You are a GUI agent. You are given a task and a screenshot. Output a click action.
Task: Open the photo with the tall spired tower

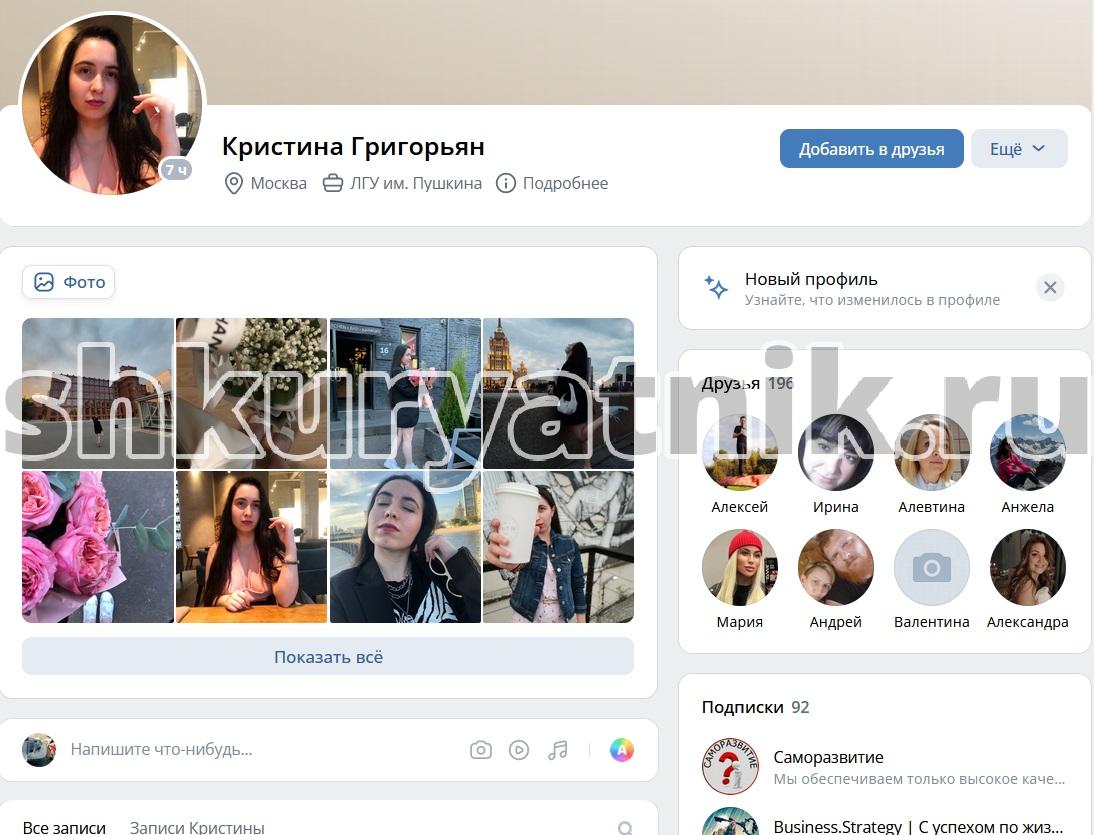(558, 393)
